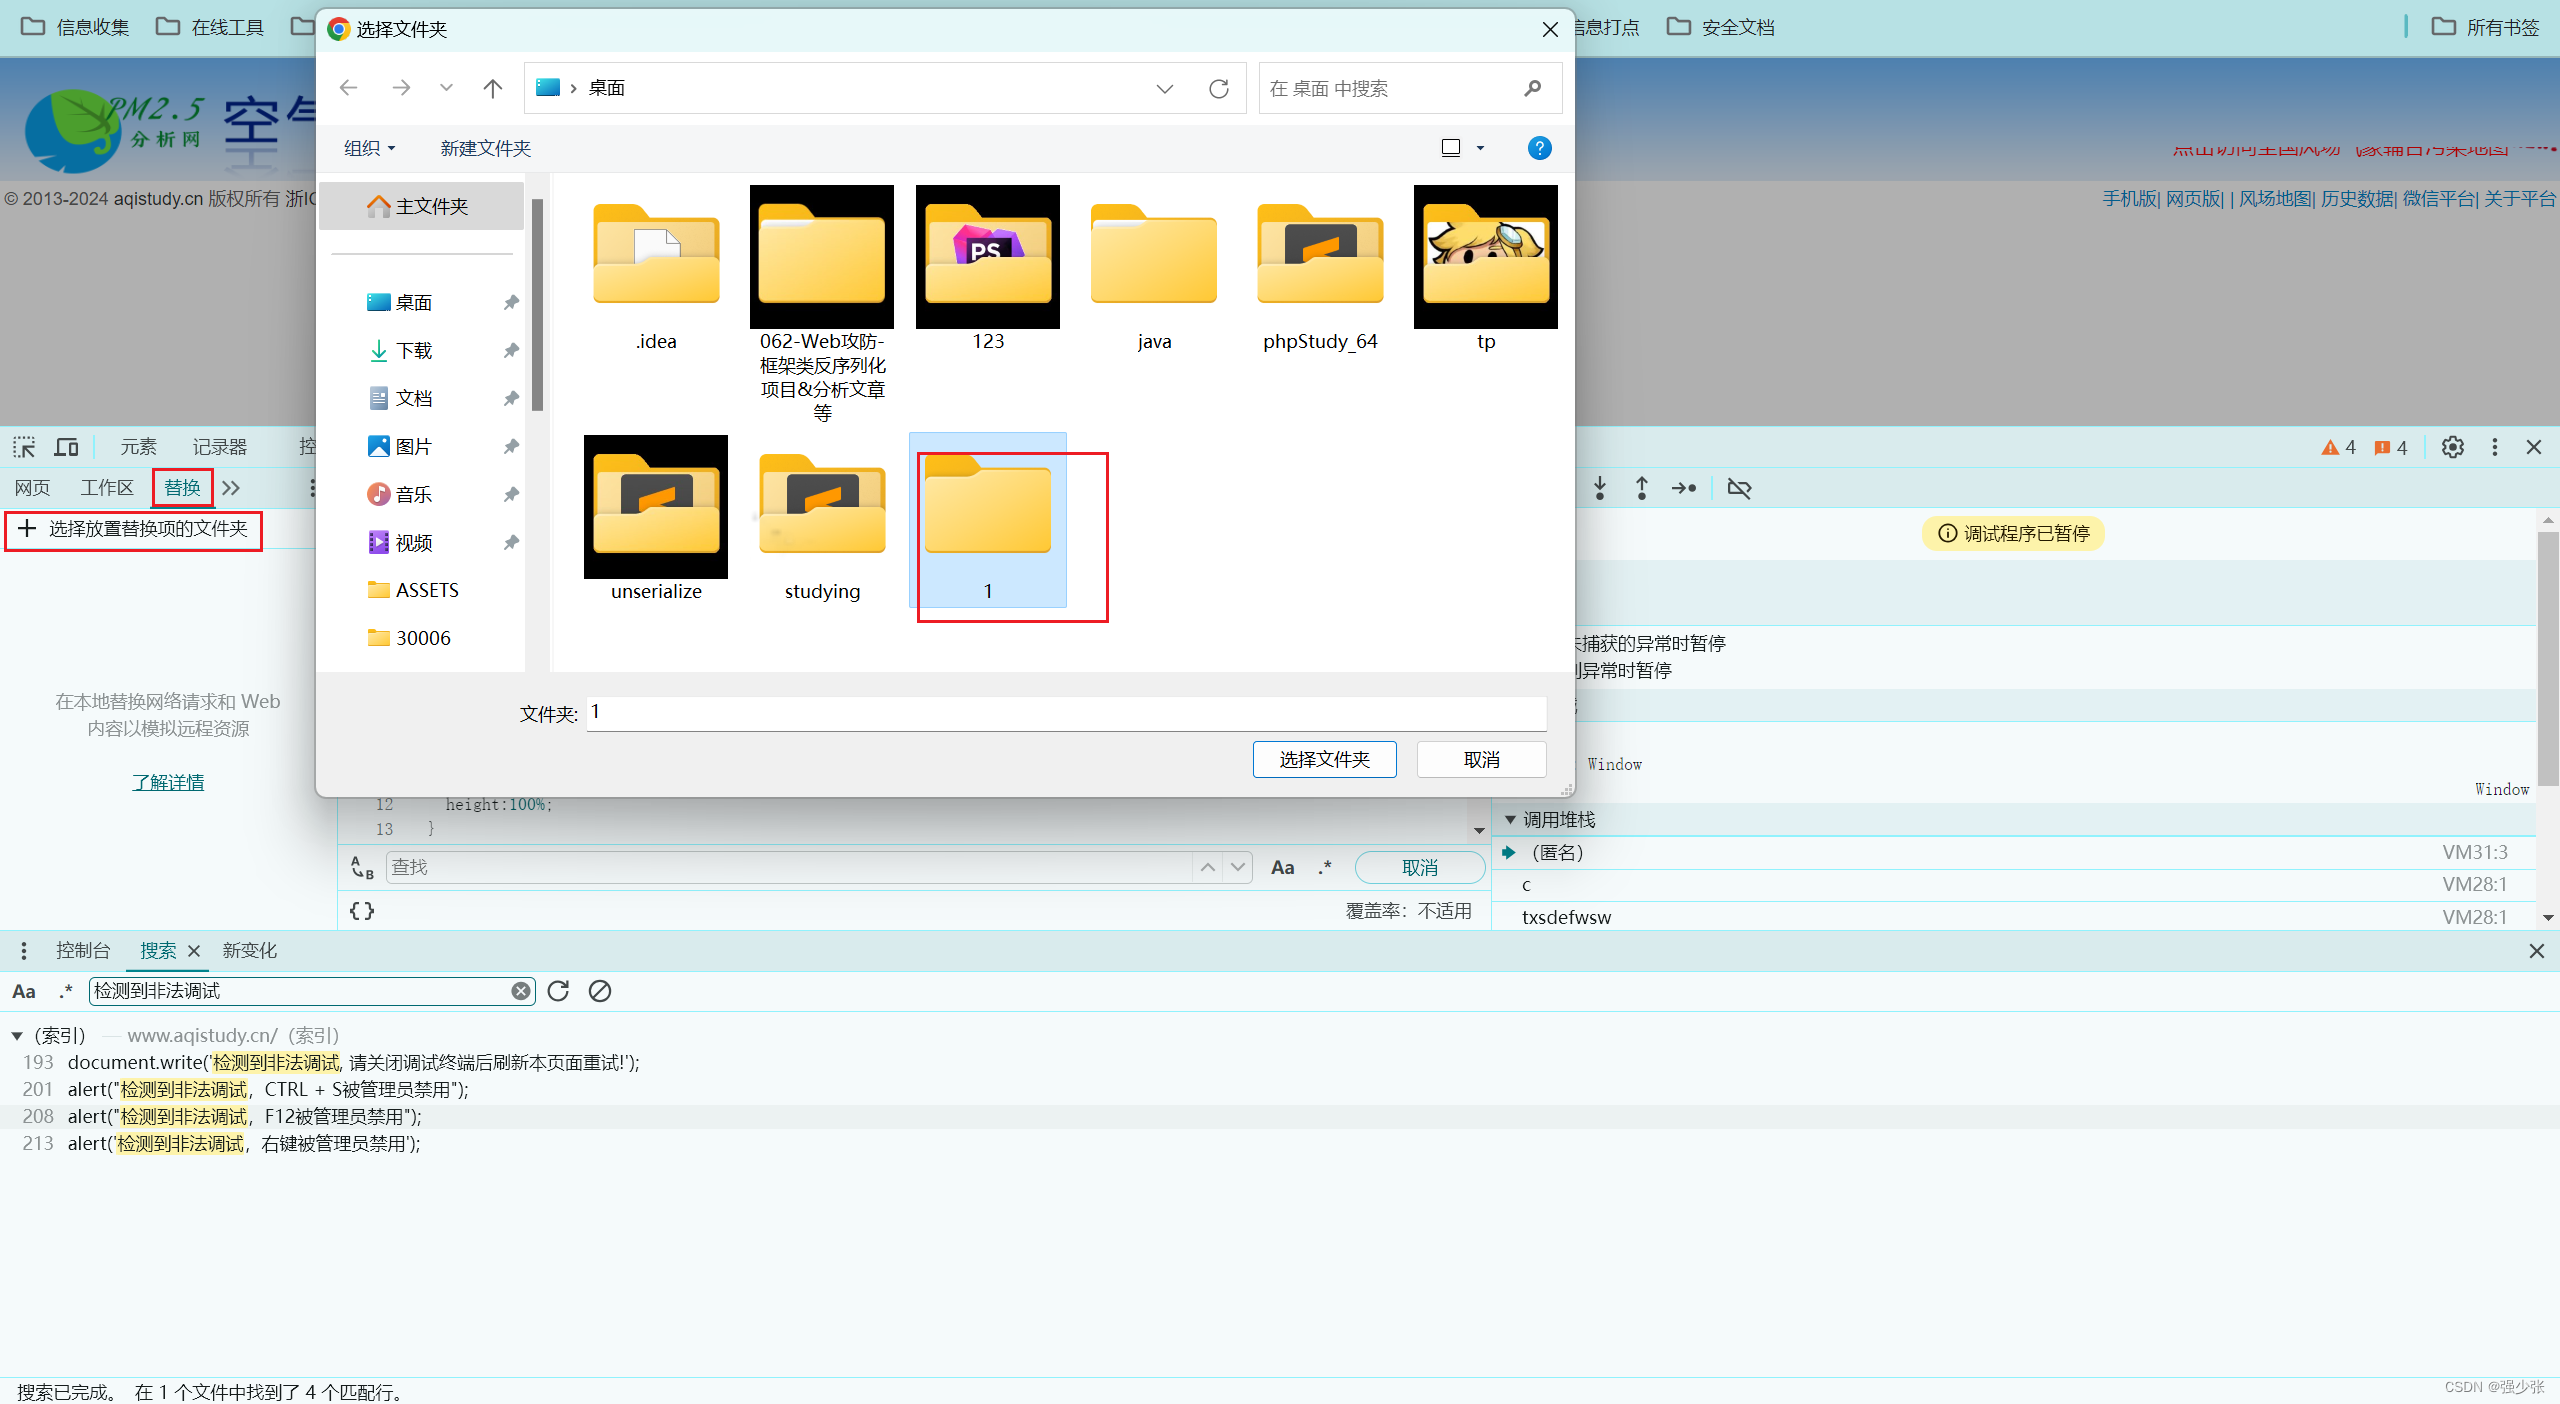Toggle the match case Aa search option
The height and width of the screenshot is (1404, 2560).
pos(24,991)
